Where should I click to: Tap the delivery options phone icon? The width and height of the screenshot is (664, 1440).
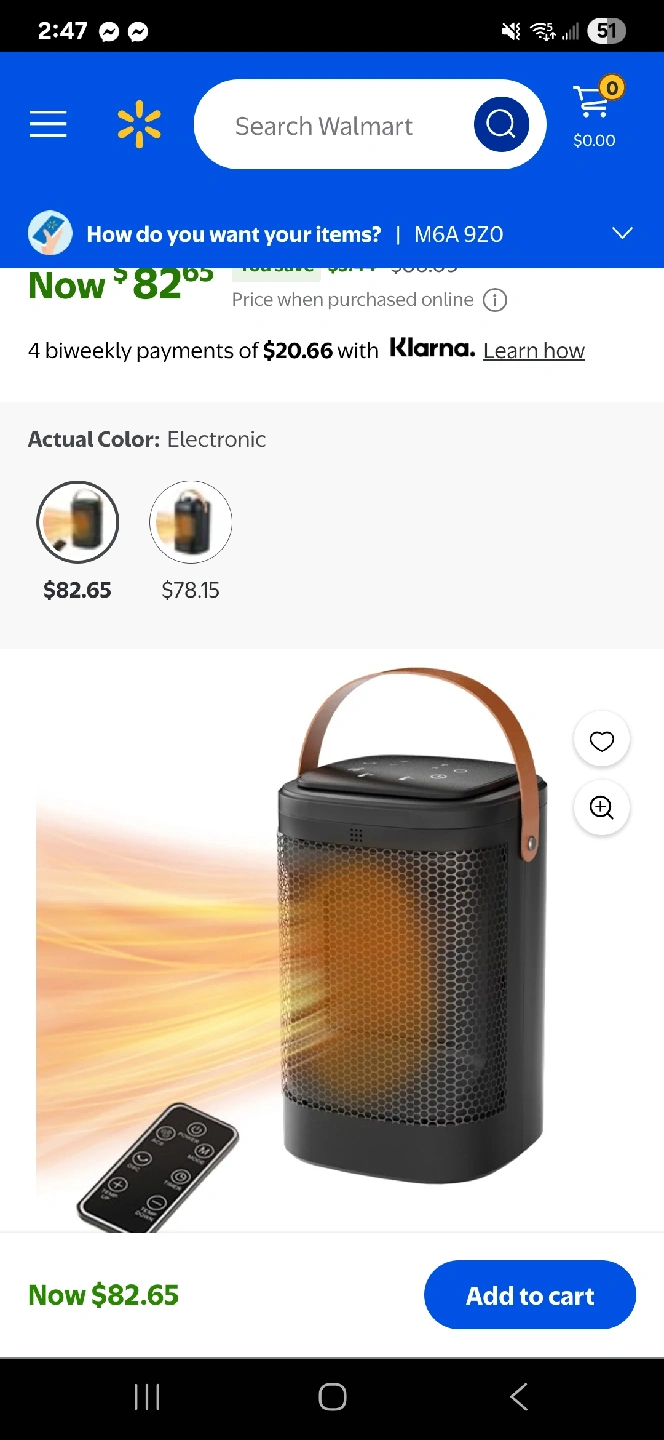click(x=50, y=234)
